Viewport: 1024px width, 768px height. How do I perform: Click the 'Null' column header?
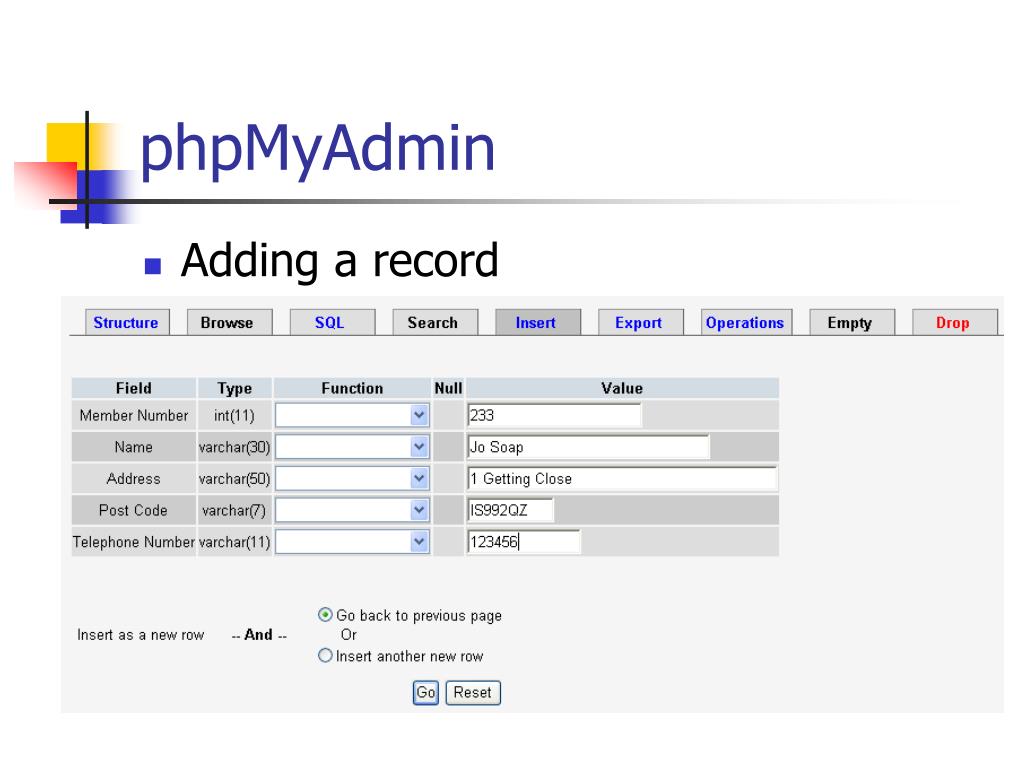449,388
